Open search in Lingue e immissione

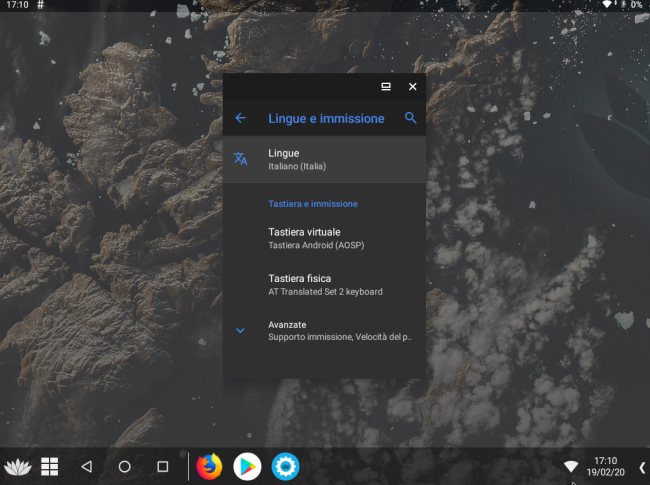(x=410, y=118)
